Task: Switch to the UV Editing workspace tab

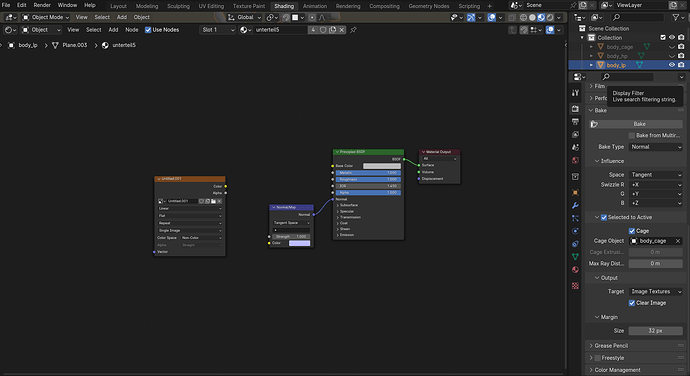Action: coord(211,6)
